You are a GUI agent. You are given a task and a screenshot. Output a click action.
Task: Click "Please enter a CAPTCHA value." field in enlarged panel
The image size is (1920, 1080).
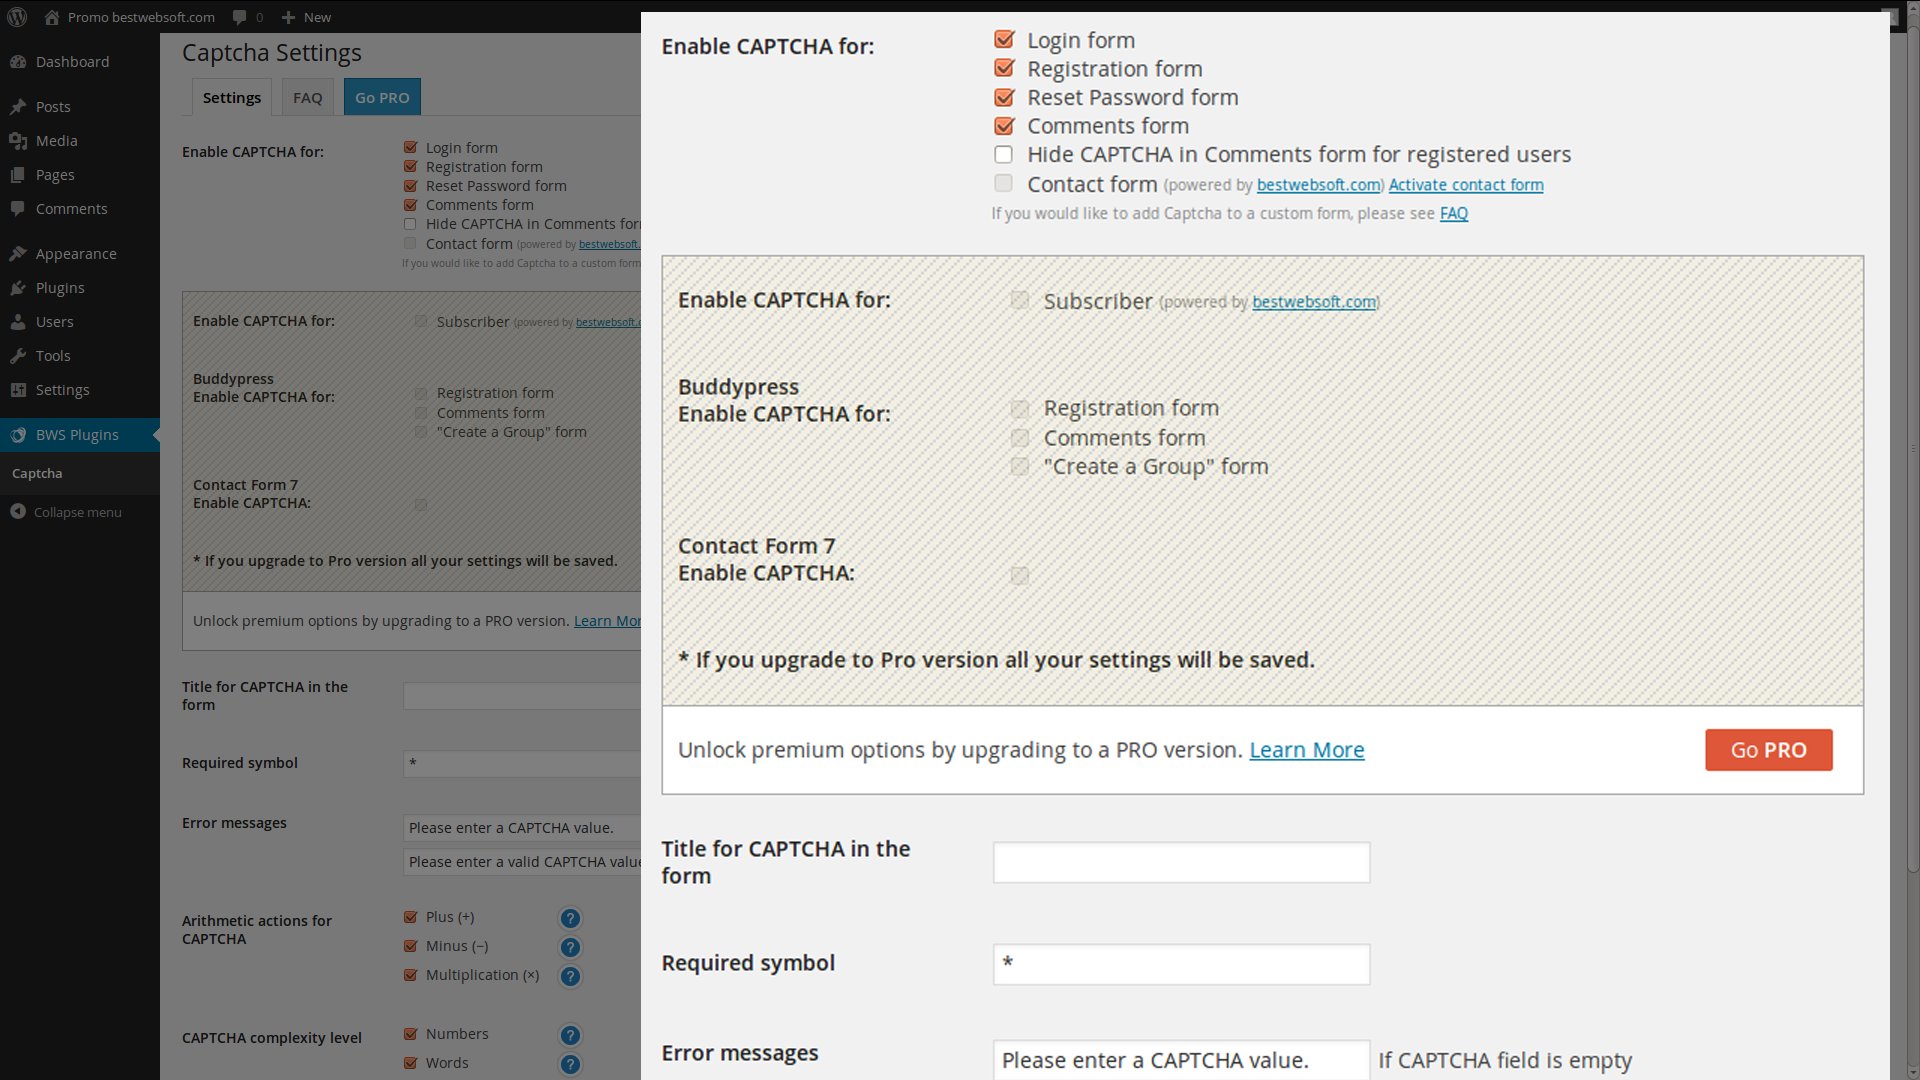[1181, 1060]
